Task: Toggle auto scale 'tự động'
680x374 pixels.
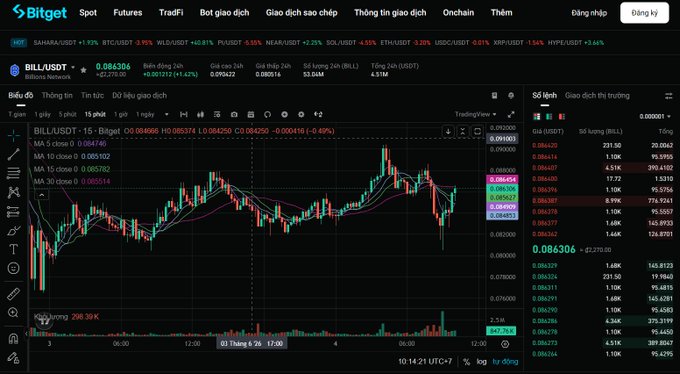Action: [x=505, y=361]
